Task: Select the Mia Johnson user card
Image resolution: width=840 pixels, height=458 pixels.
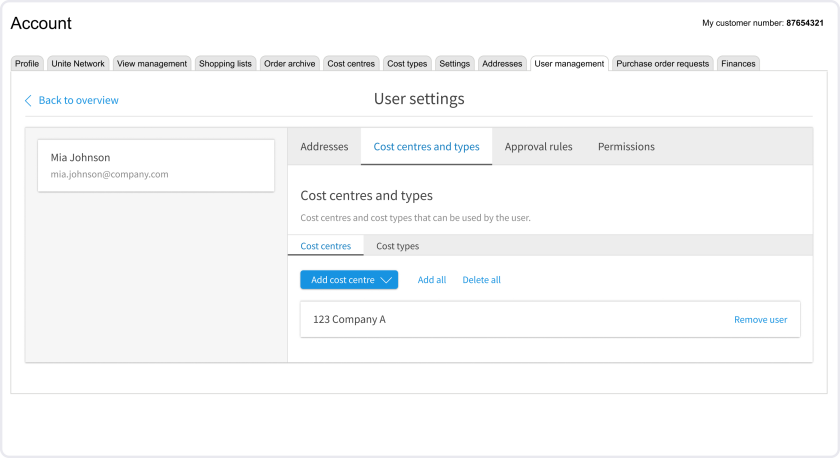Action: [x=155, y=165]
